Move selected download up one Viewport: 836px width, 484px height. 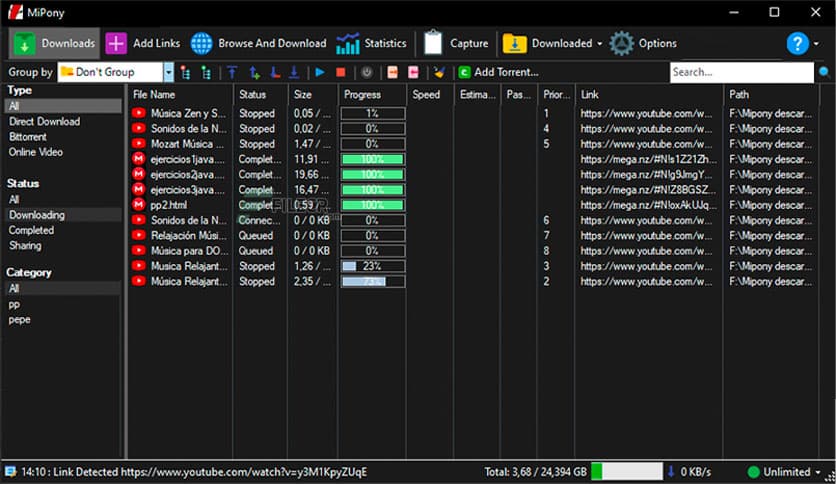(254, 72)
